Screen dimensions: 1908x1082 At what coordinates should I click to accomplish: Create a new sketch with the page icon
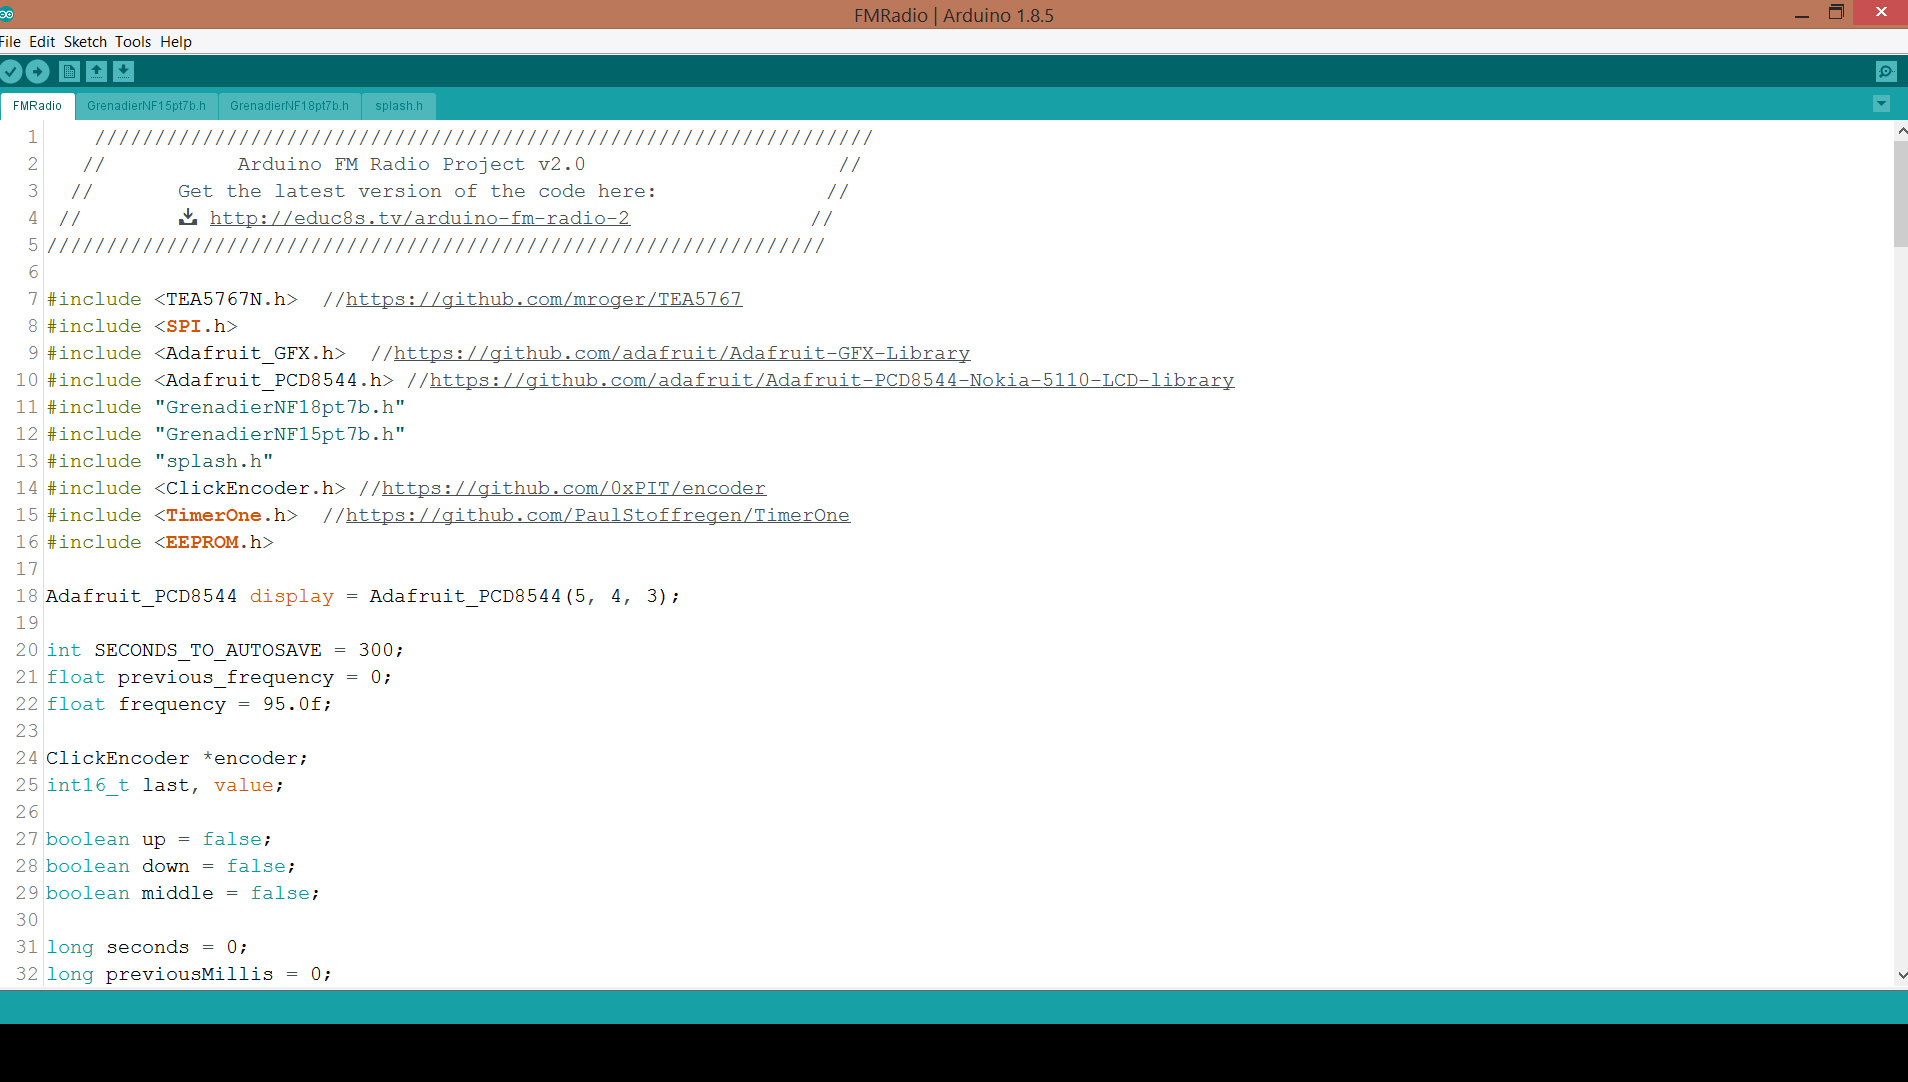[69, 71]
